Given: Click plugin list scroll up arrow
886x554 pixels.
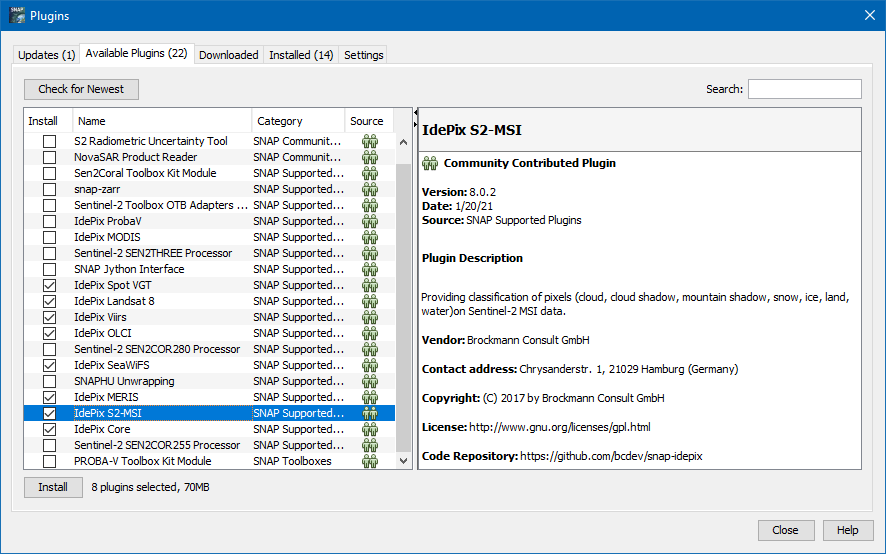Looking at the screenshot, I should click(x=403, y=142).
